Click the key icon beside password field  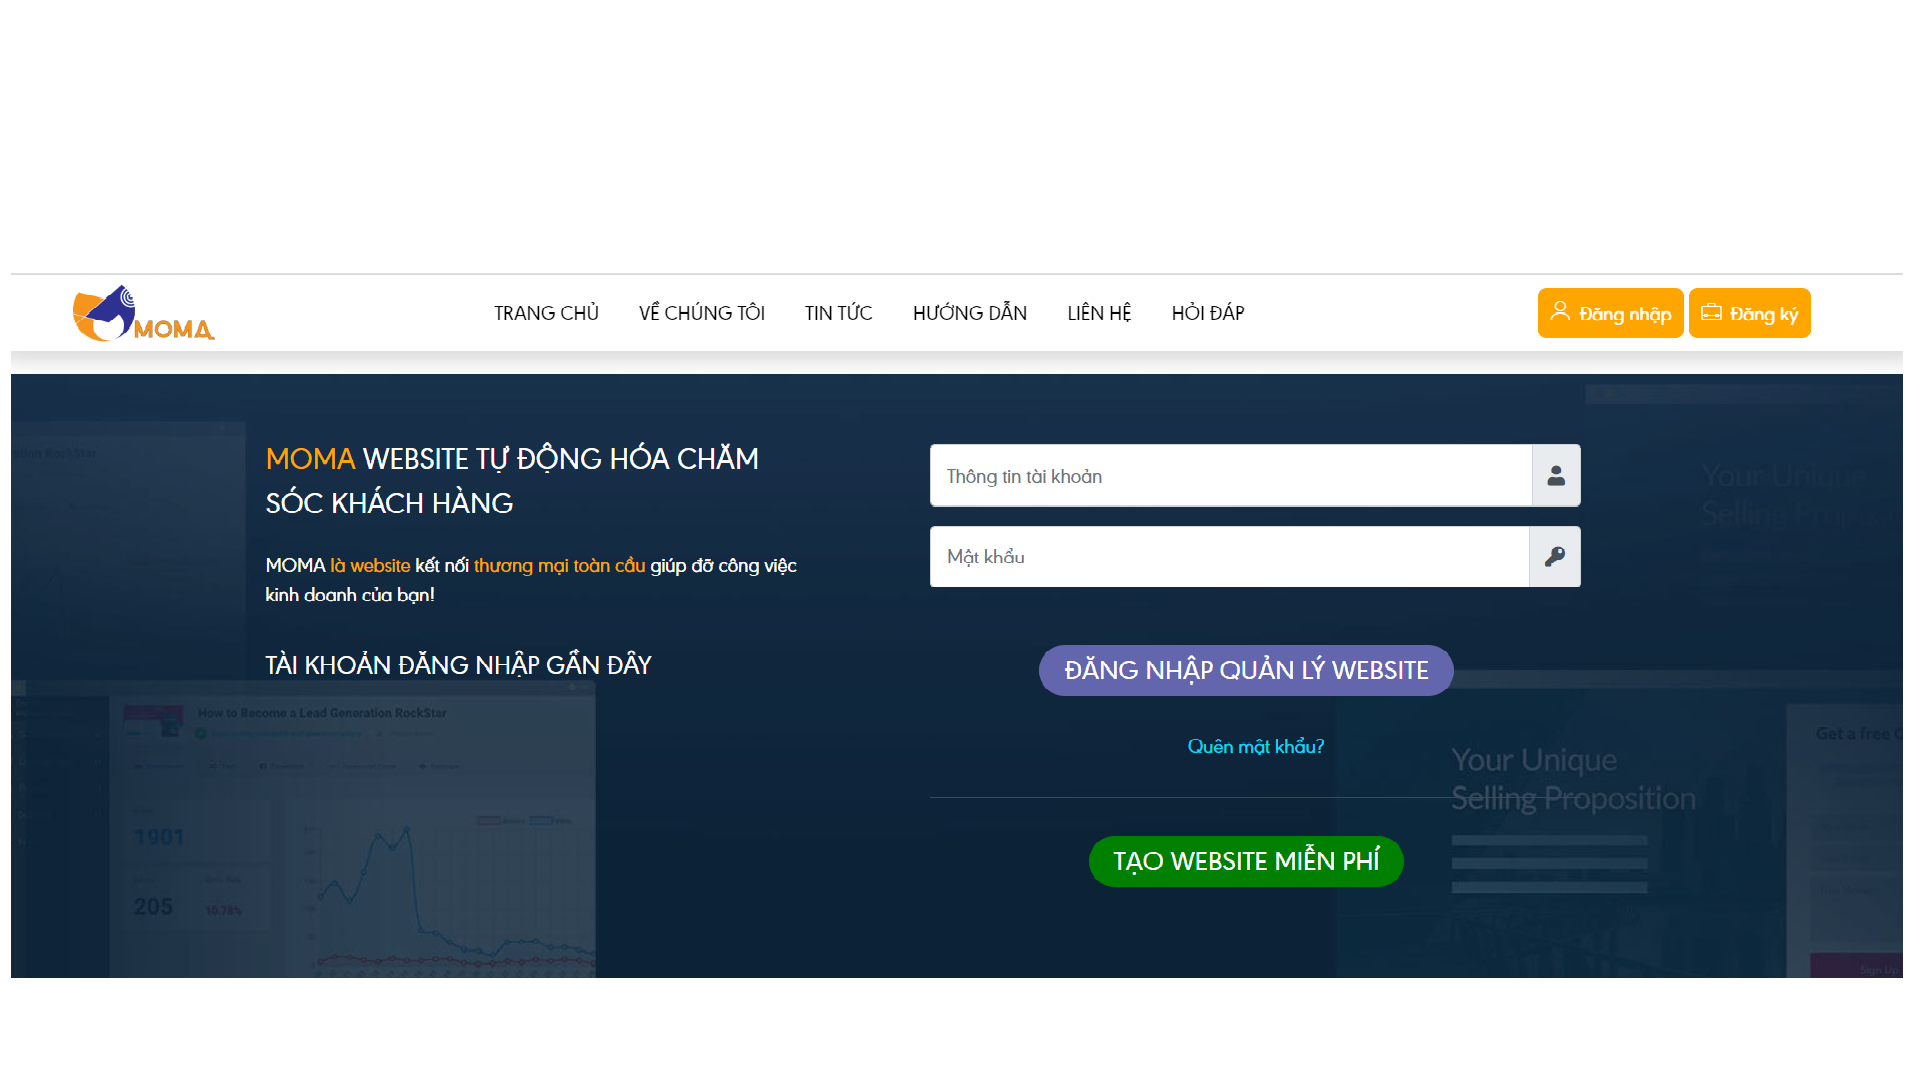click(1555, 557)
